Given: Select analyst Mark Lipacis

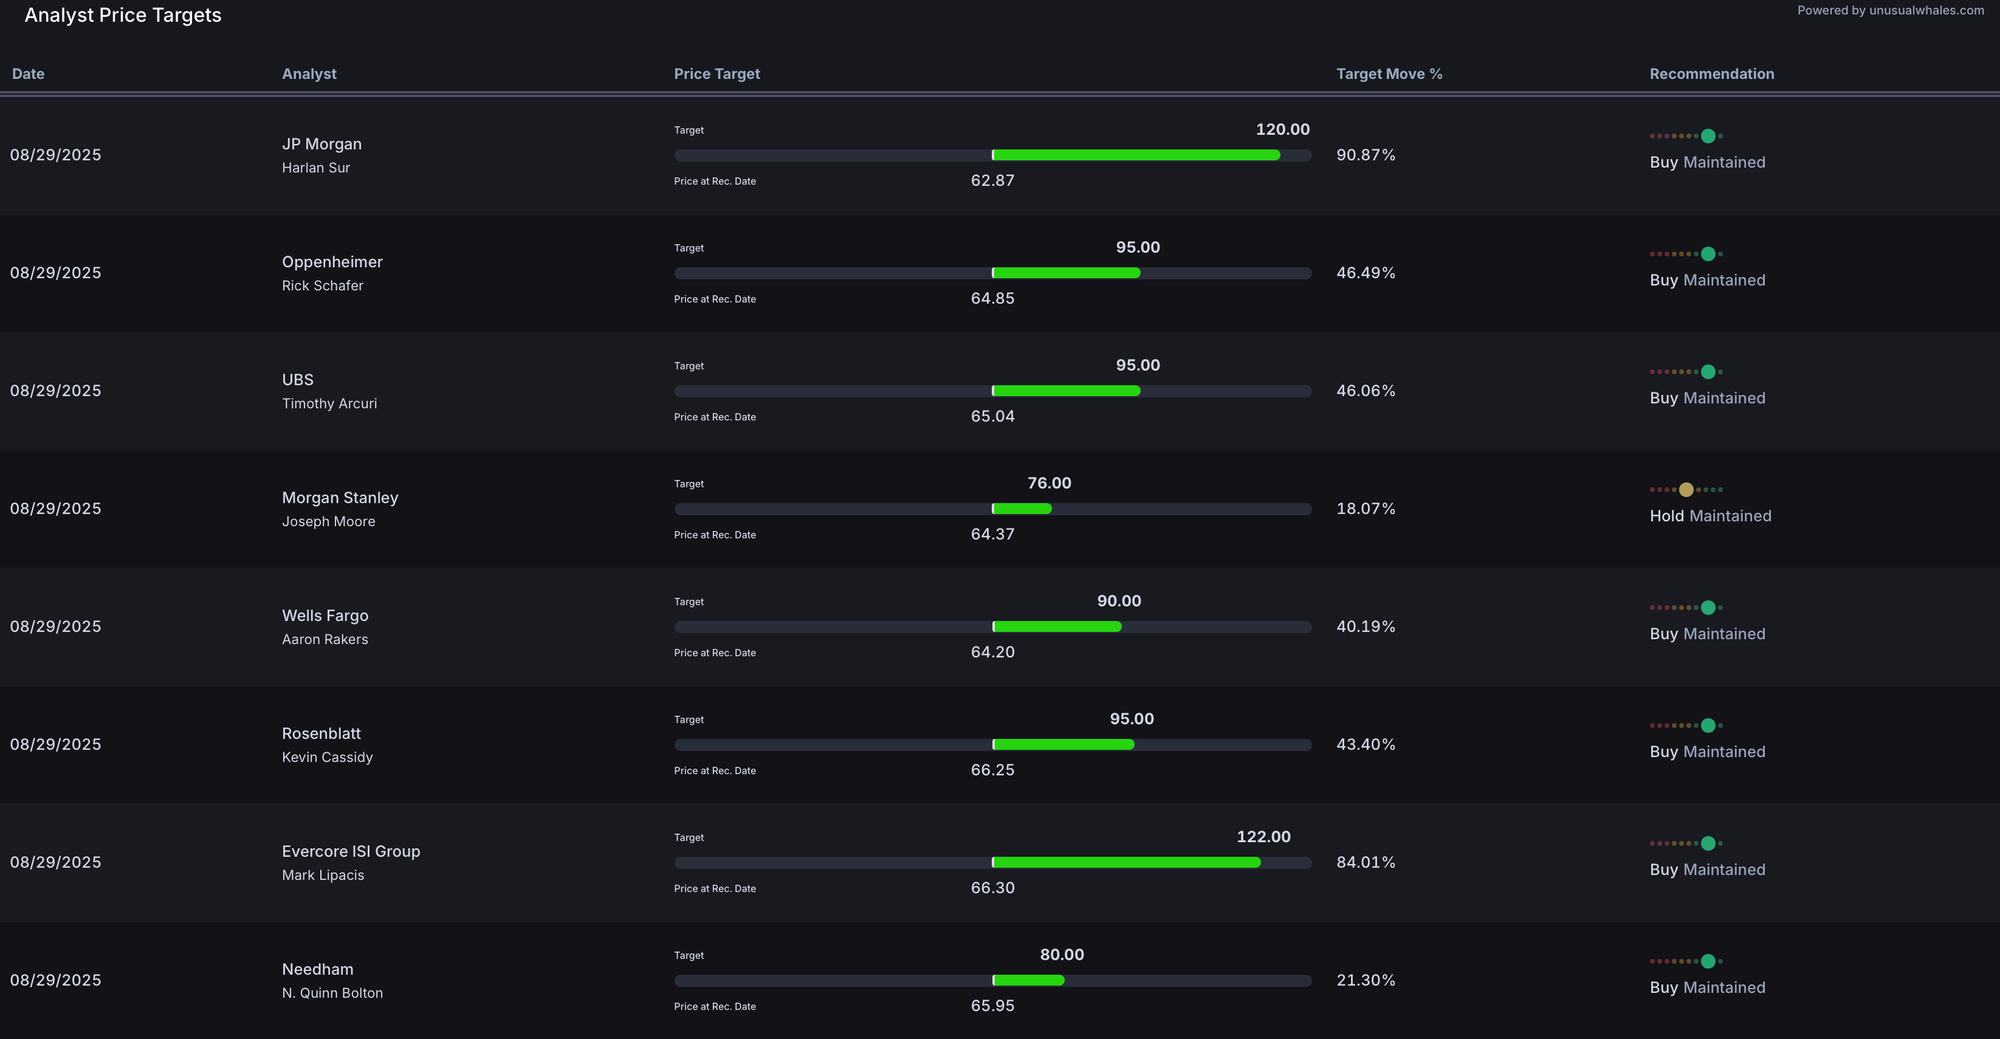Looking at the screenshot, I should (x=323, y=876).
